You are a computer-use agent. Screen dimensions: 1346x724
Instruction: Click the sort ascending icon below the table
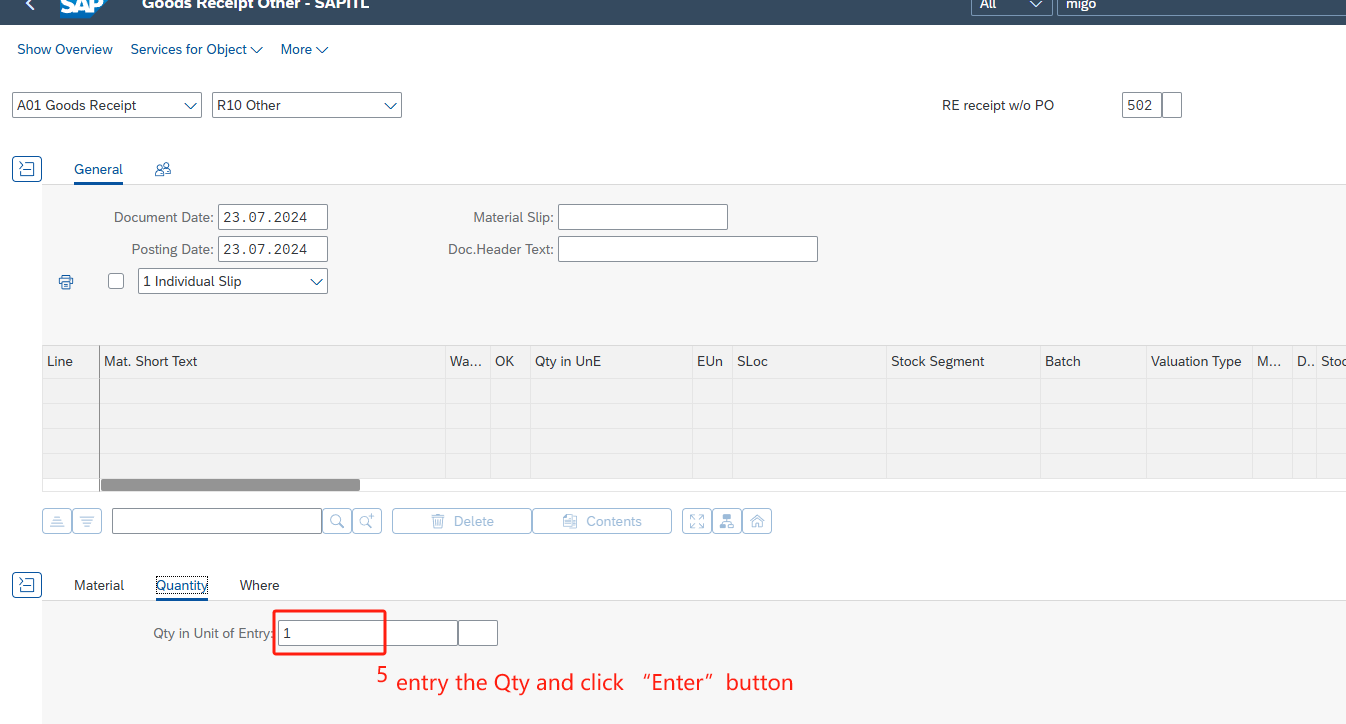click(57, 521)
